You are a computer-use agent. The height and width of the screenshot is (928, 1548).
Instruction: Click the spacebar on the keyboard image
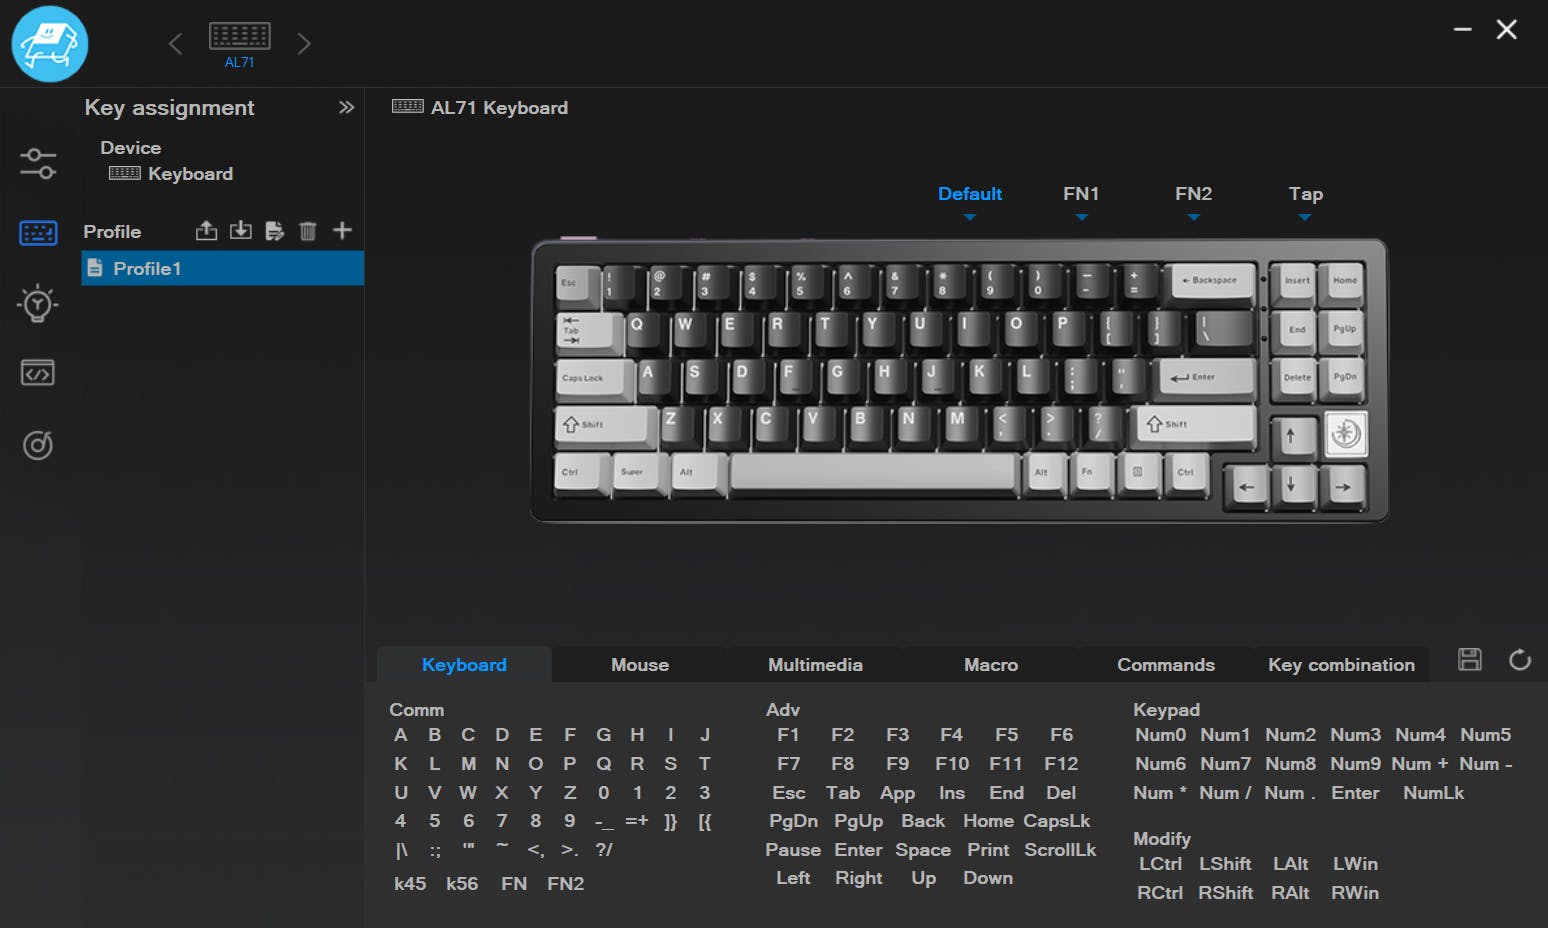pyautogui.click(x=873, y=472)
